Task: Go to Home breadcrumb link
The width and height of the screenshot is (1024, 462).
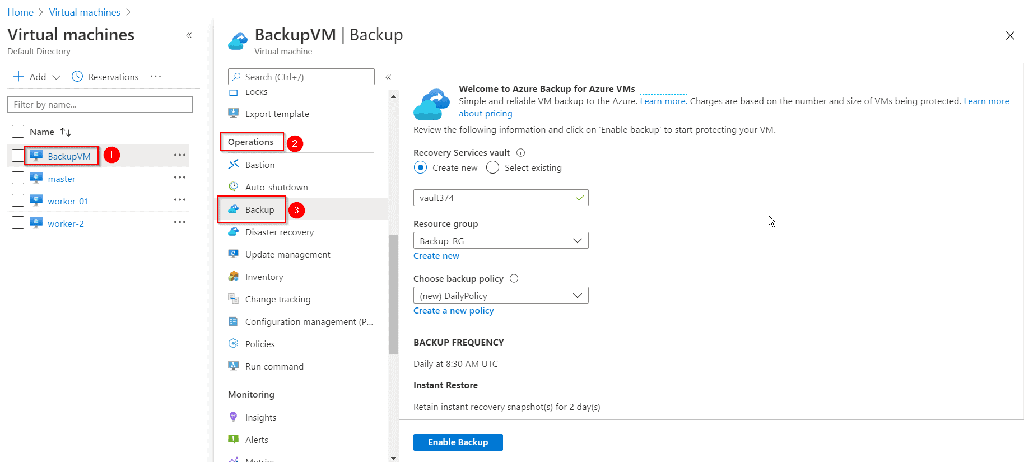Action: [x=20, y=12]
